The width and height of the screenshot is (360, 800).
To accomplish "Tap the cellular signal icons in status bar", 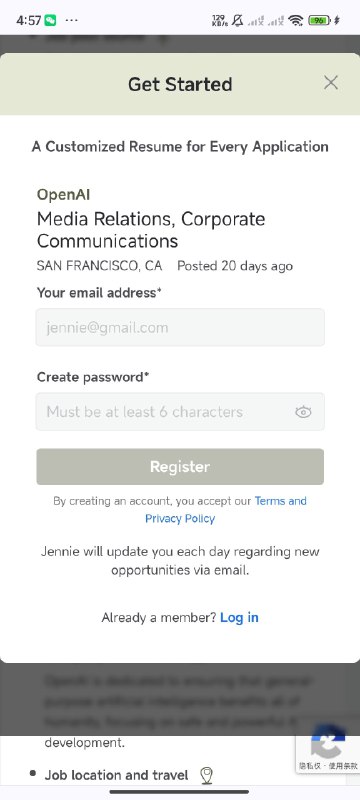I will 266,20.
